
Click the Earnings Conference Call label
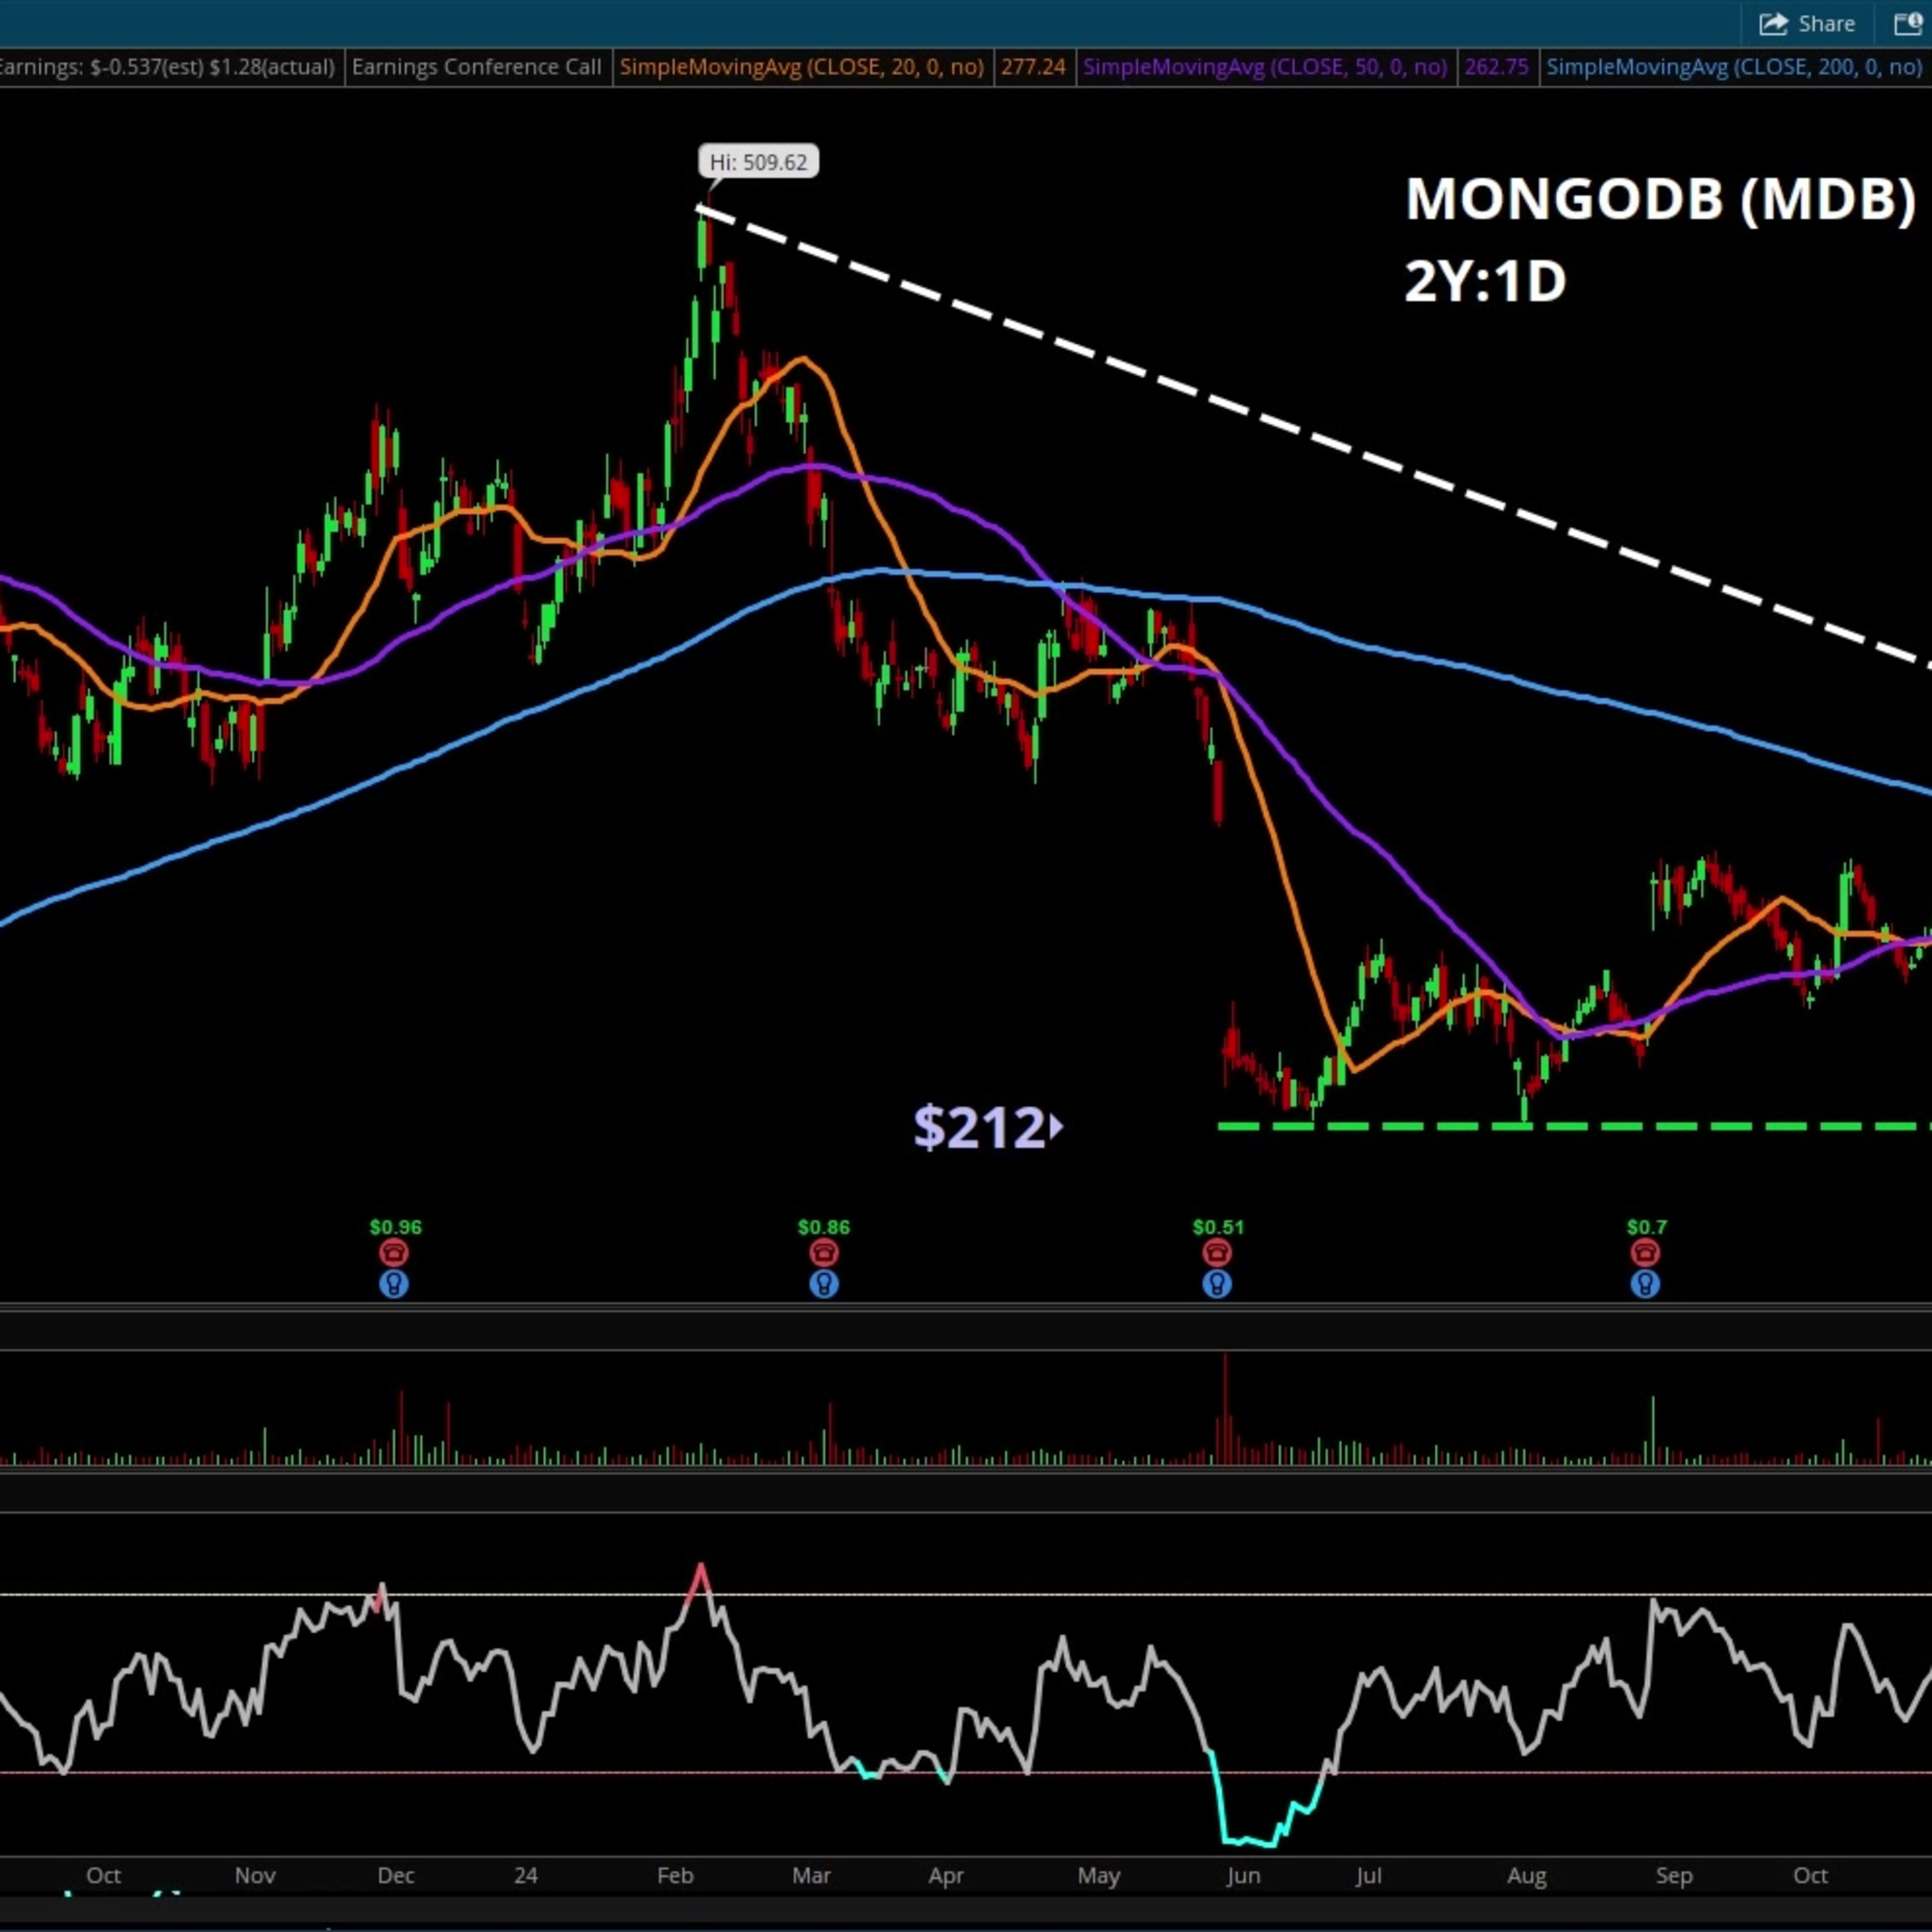[477, 67]
